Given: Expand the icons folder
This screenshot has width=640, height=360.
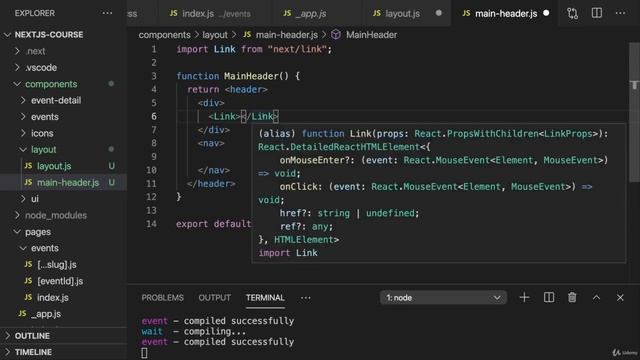Looking at the screenshot, I should [23, 133].
